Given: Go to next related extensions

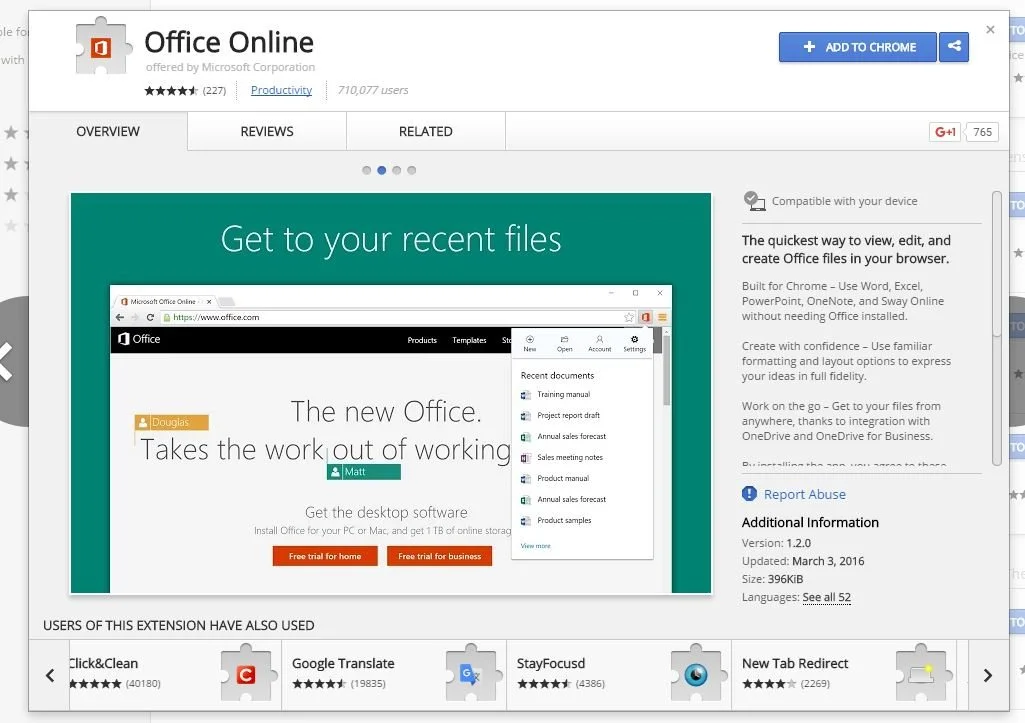Looking at the screenshot, I should coord(988,675).
